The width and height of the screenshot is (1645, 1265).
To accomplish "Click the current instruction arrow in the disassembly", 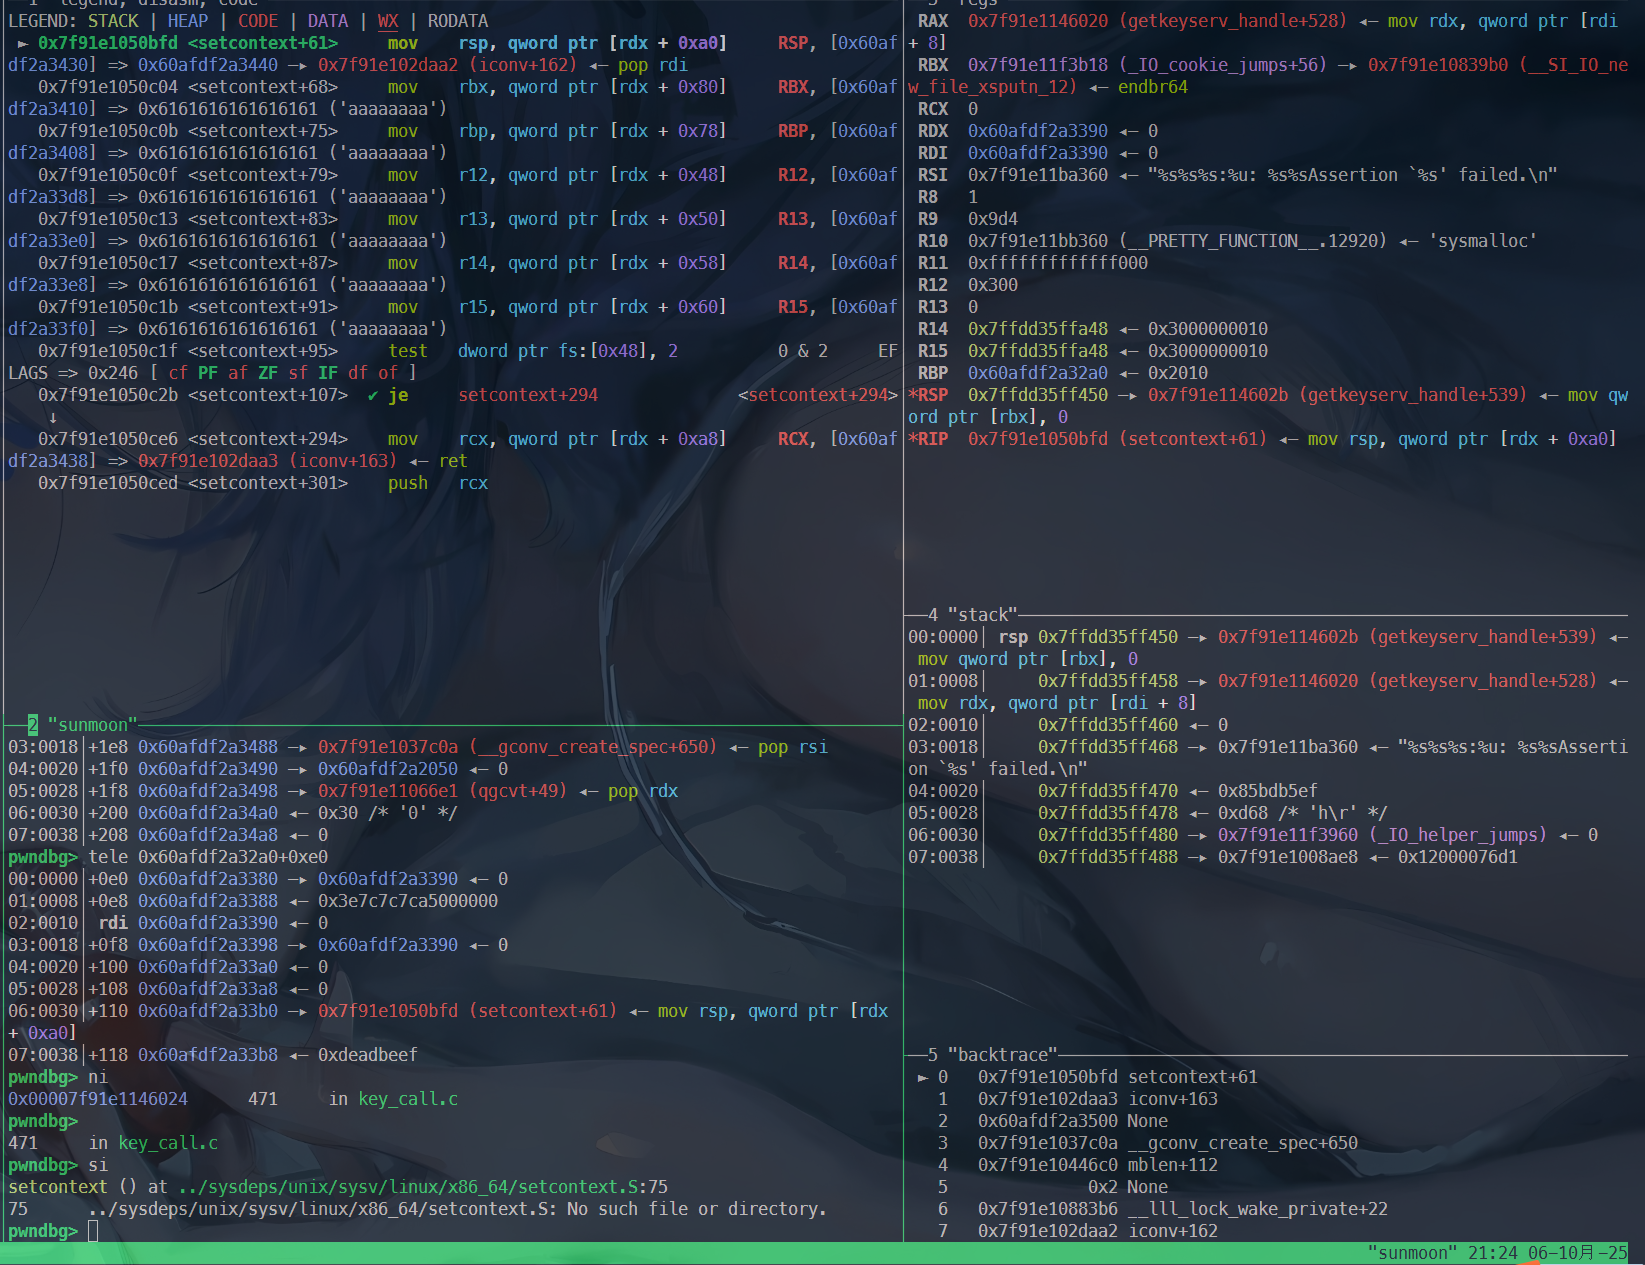I will point(23,43).
